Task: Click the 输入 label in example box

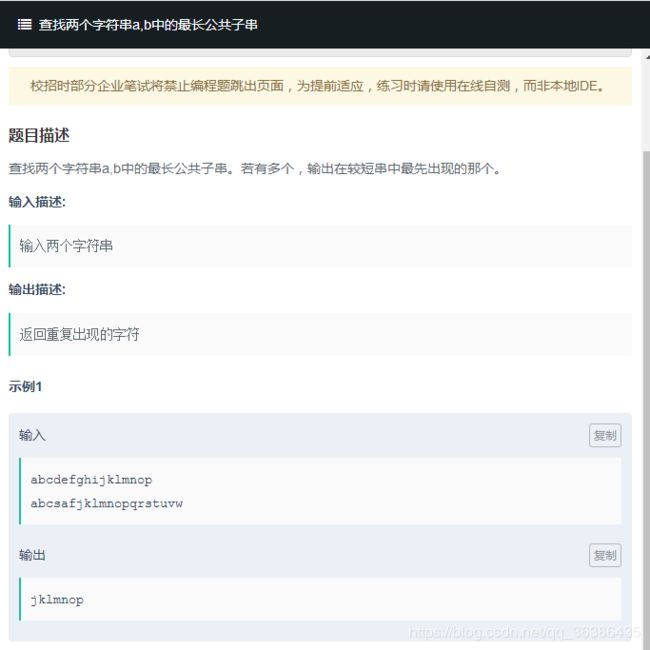Action: [x=32, y=435]
